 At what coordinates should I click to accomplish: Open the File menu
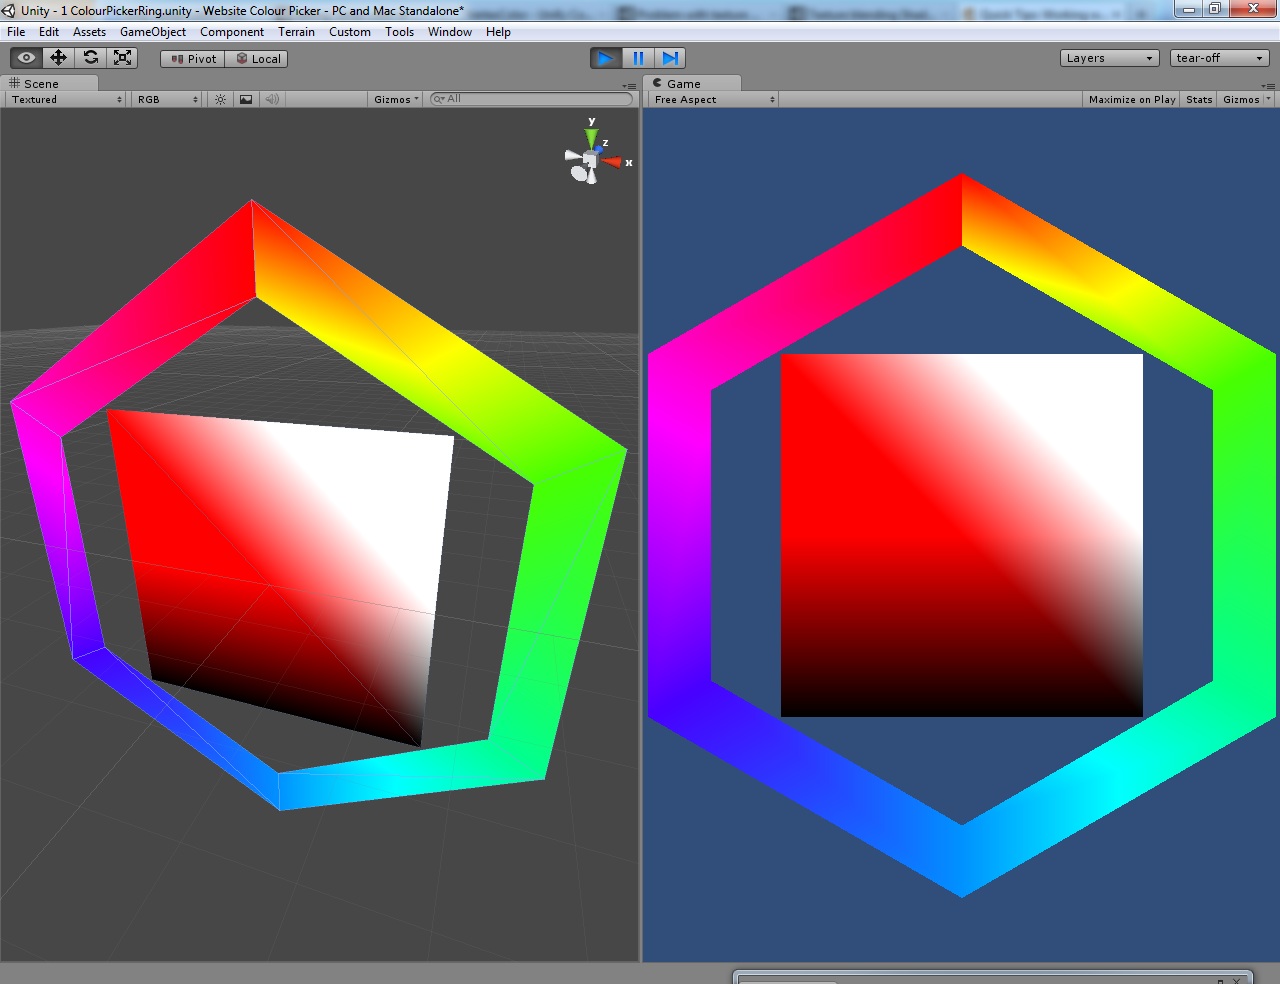[x=16, y=32]
